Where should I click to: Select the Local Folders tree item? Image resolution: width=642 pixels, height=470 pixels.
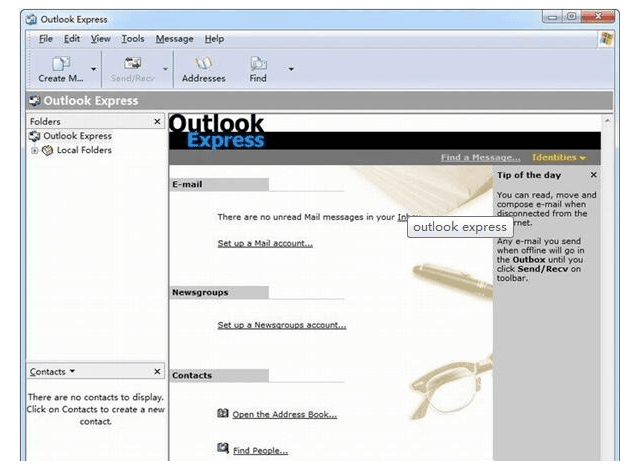click(x=84, y=150)
